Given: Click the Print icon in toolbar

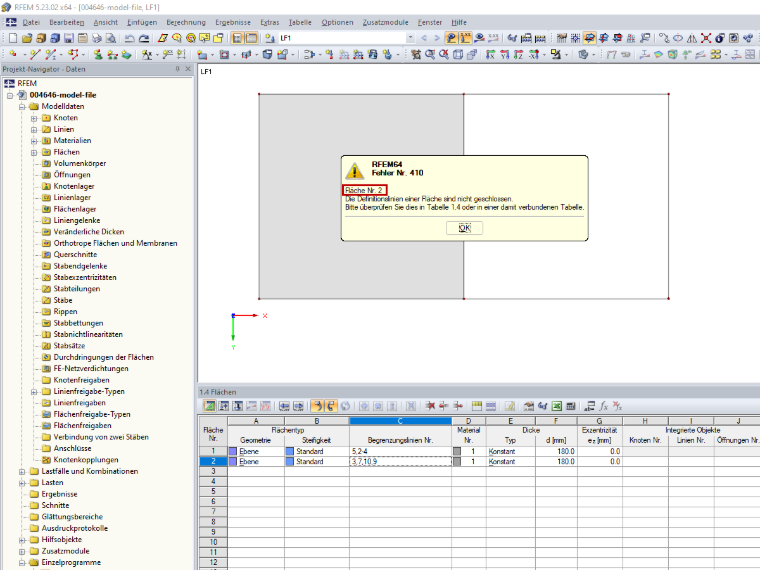Looking at the screenshot, I should pos(97,38).
